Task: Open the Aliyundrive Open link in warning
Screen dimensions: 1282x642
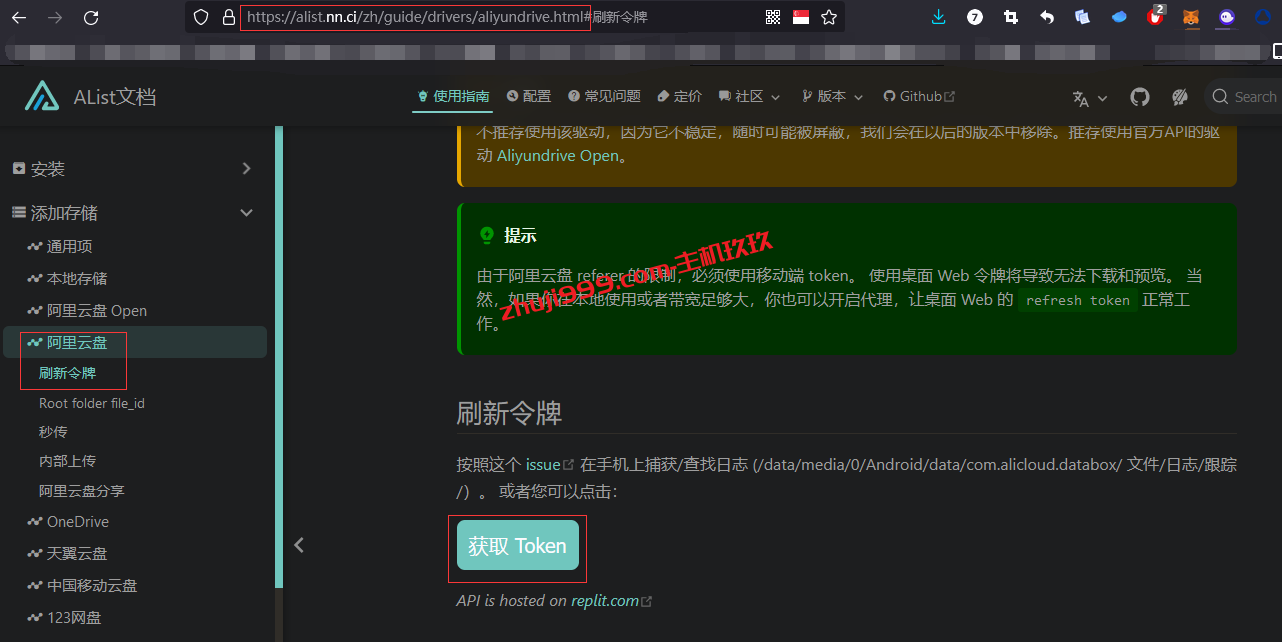Action: point(558,156)
